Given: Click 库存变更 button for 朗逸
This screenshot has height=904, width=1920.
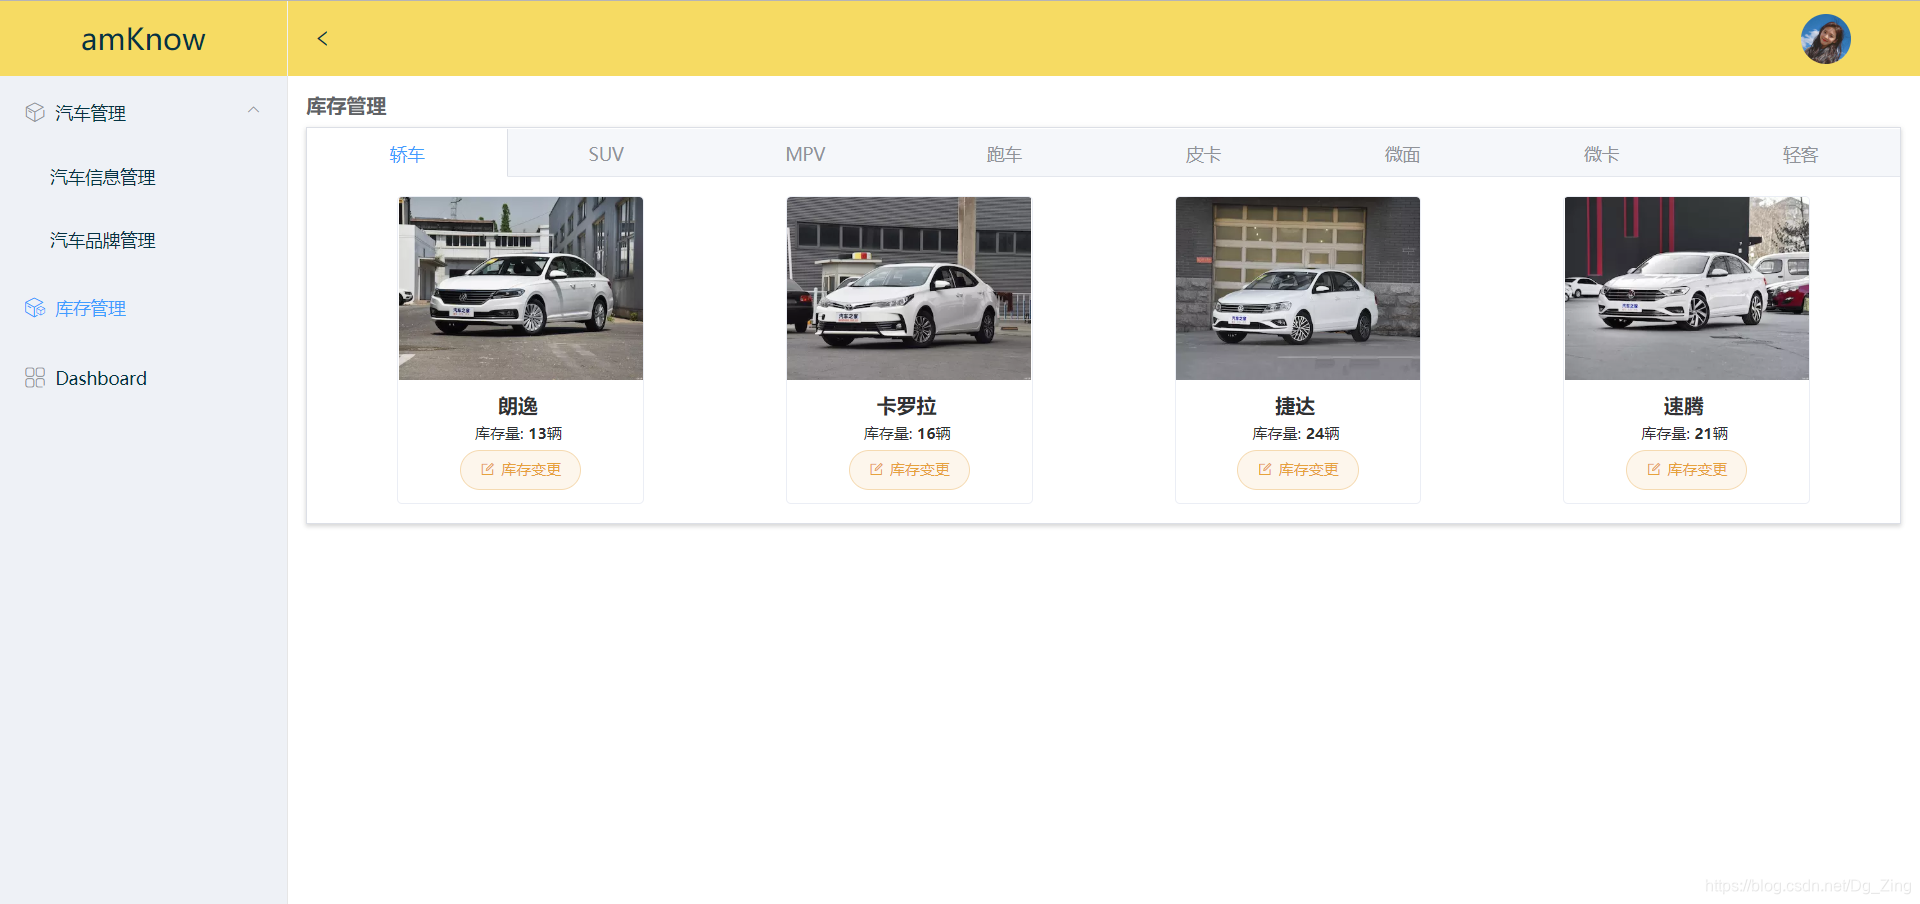Looking at the screenshot, I should pos(520,470).
